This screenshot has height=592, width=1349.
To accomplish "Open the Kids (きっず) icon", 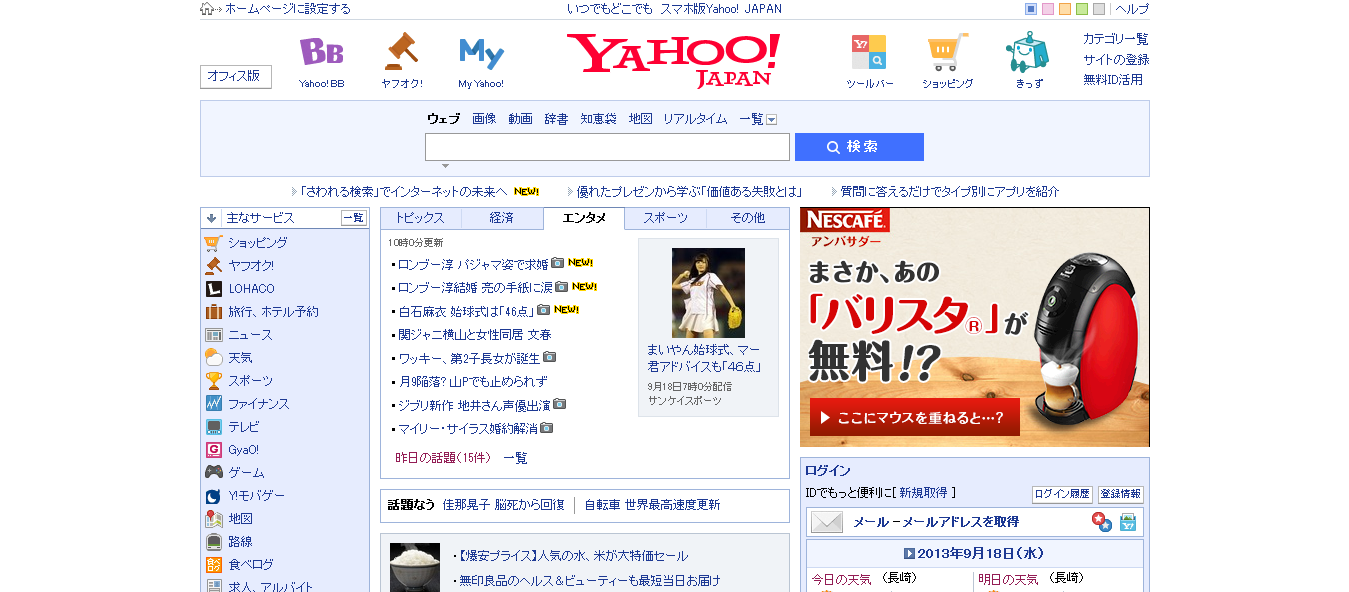I will pyautogui.click(x=1027, y=52).
